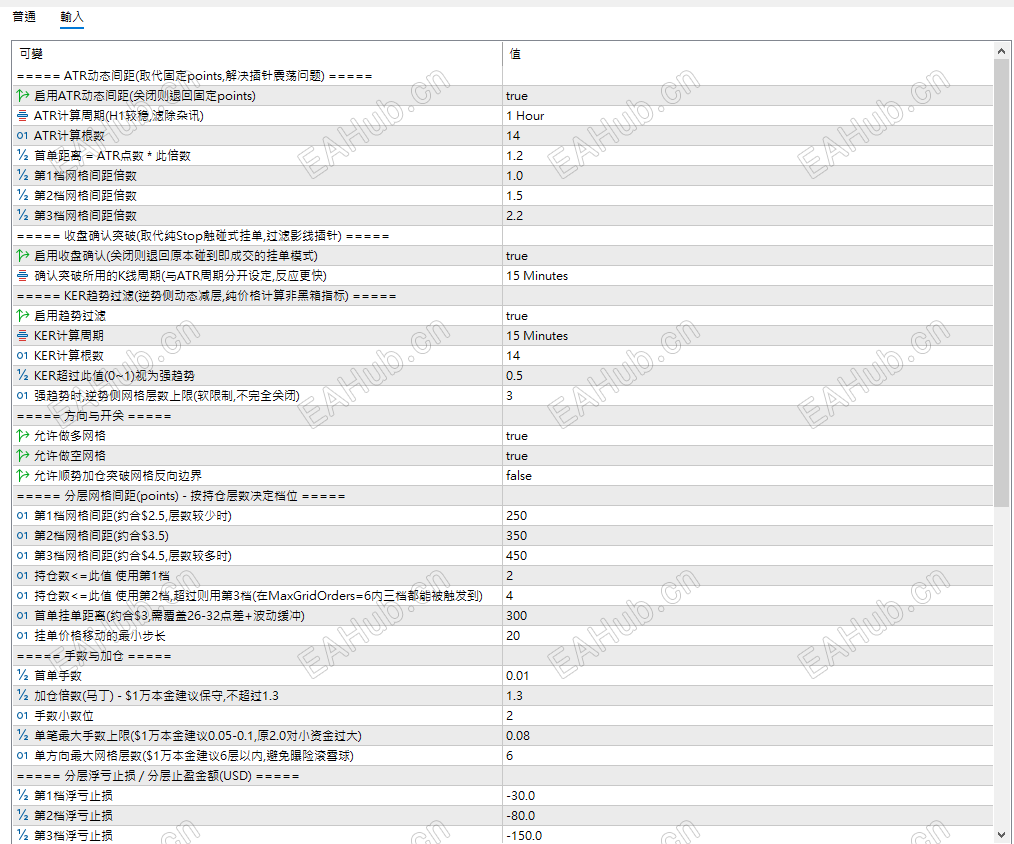The width and height of the screenshot is (1014, 844).
Task: Click the integer icon beside 首单挂单距离
Action: [x=23, y=616]
